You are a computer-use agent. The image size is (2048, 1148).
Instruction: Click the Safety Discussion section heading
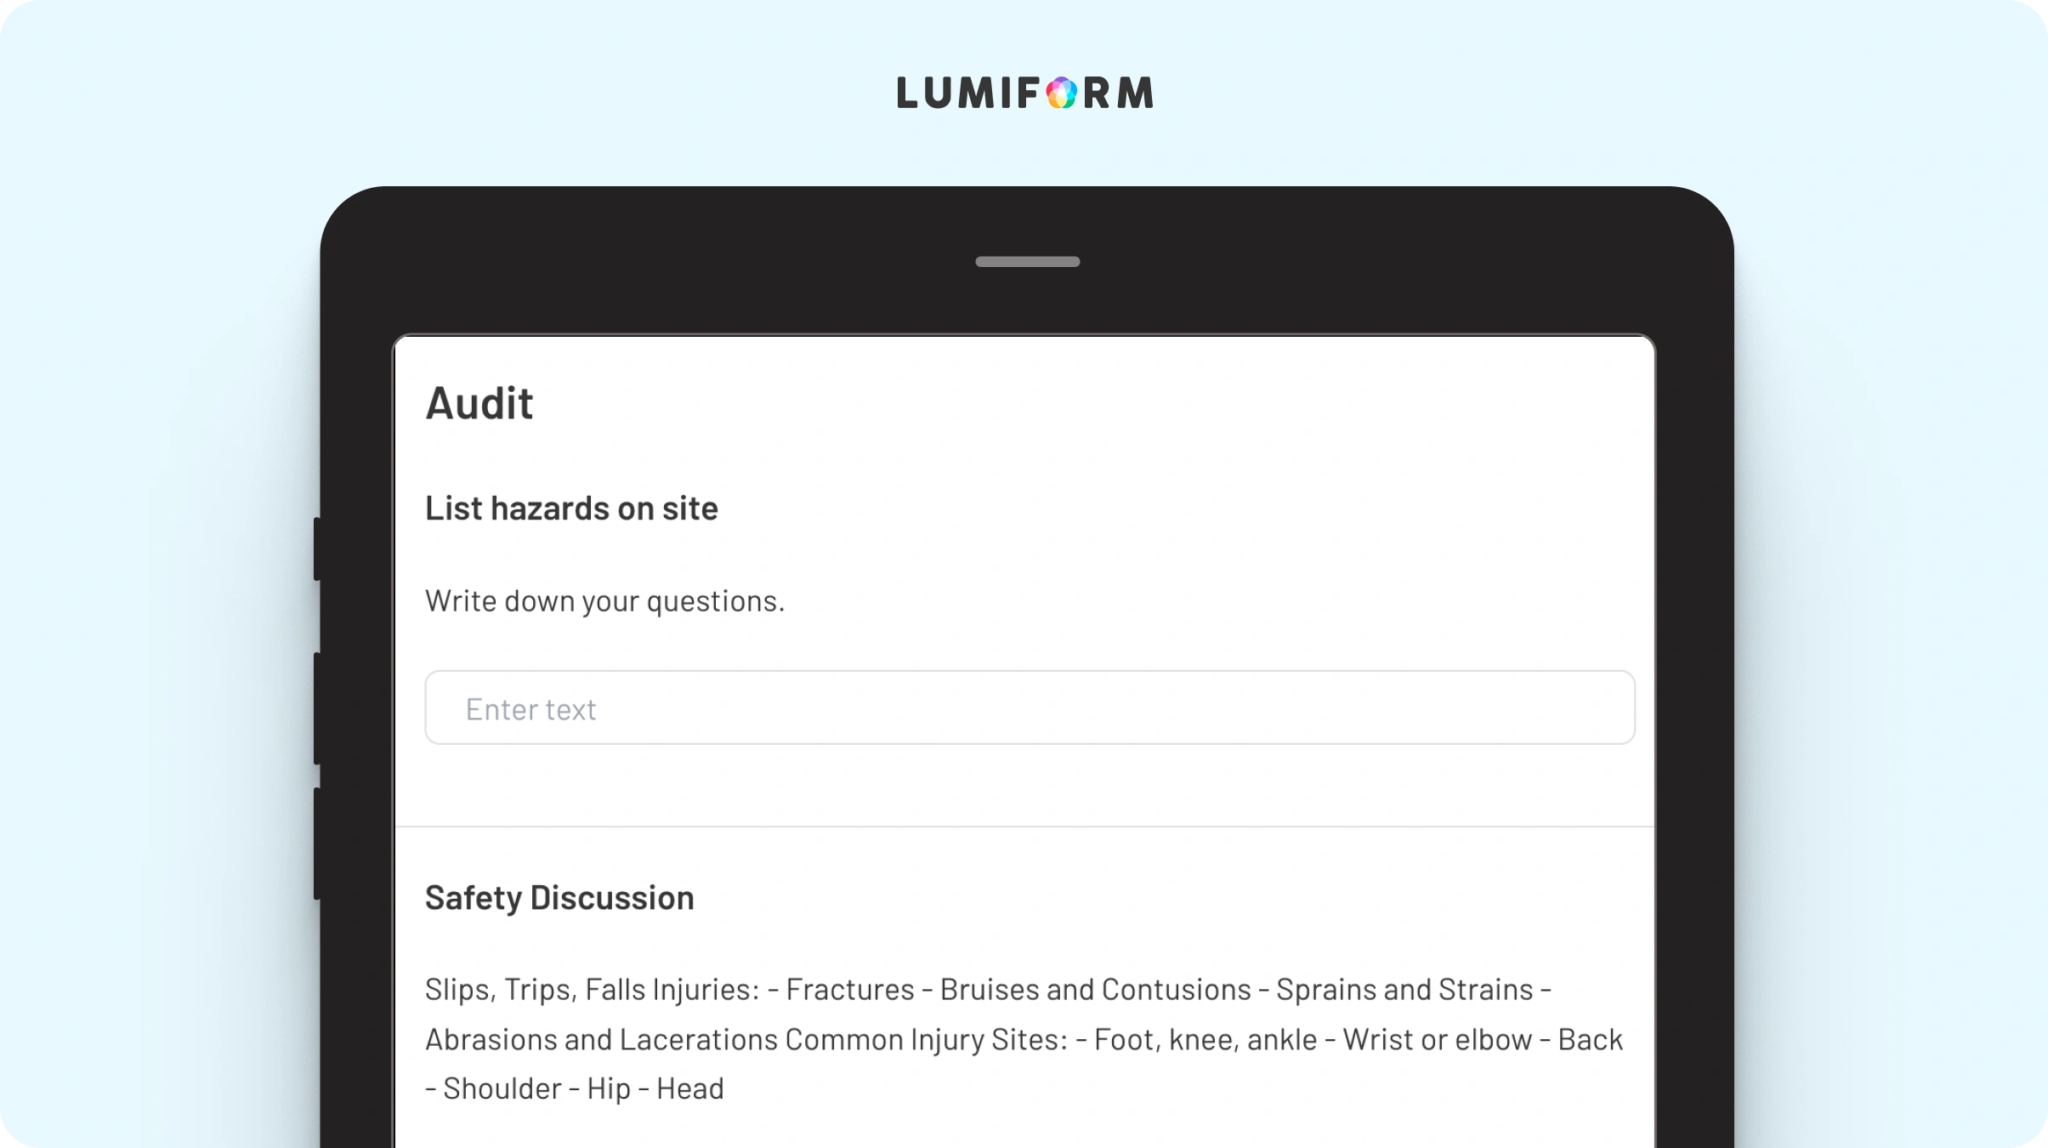(x=559, y=898)
